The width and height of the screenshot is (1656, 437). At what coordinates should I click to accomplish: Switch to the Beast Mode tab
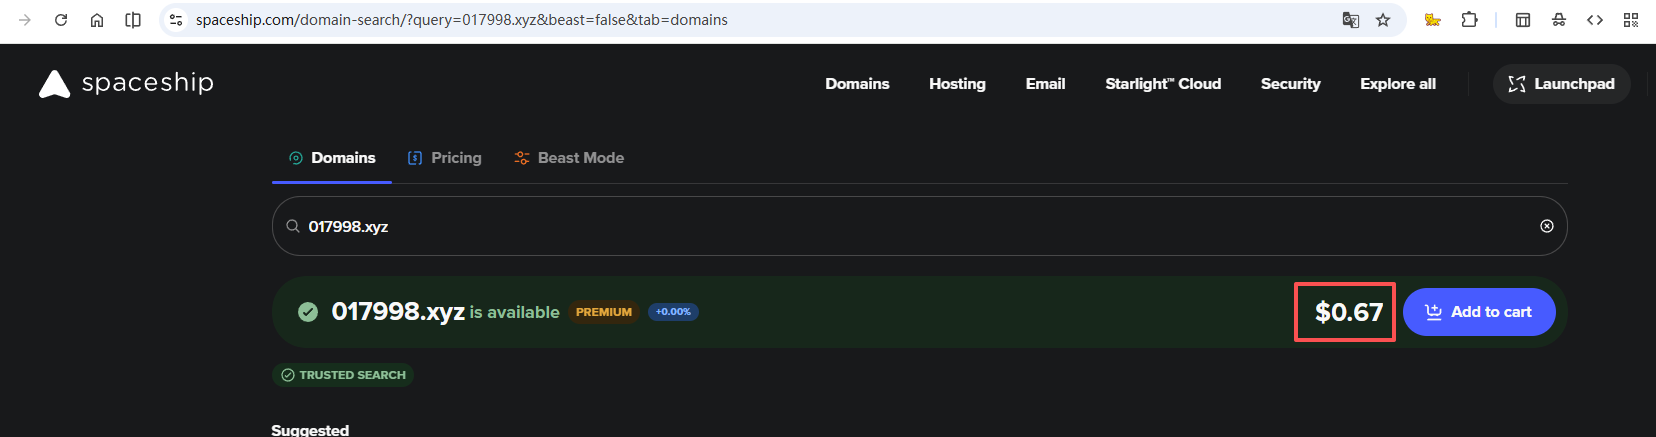coord(569,158)
